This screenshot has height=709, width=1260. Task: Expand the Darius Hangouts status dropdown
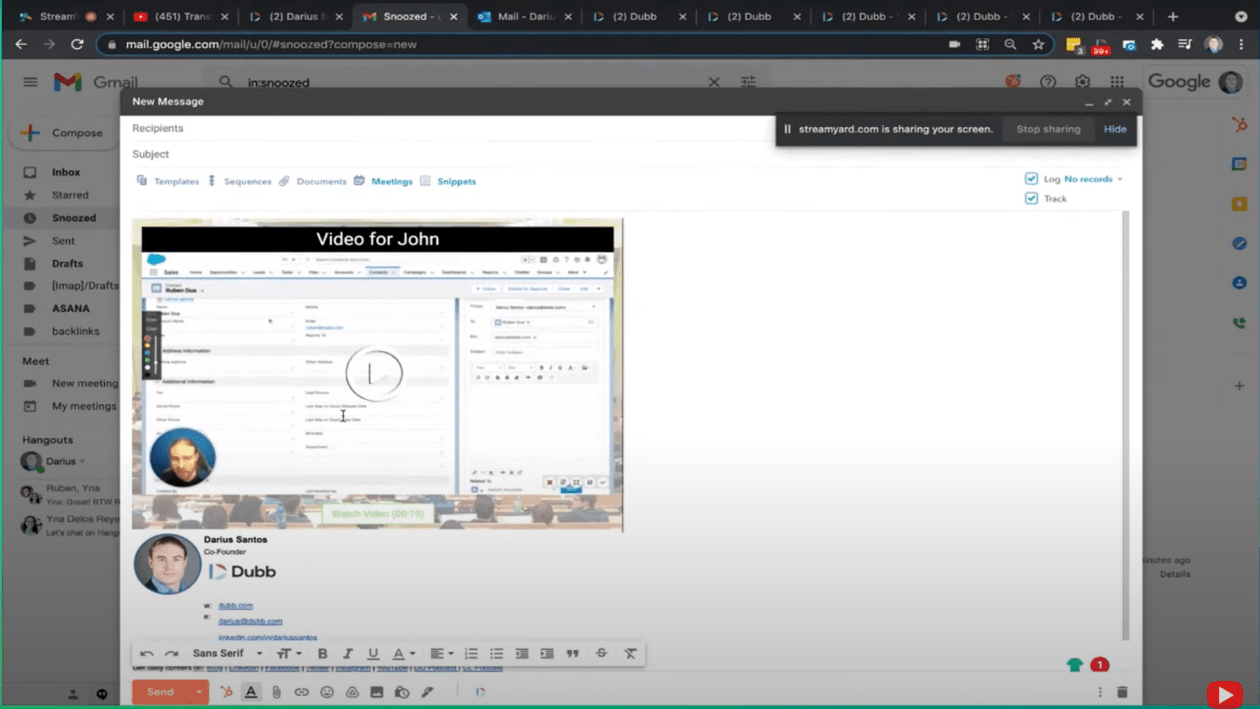pos(83,461)
